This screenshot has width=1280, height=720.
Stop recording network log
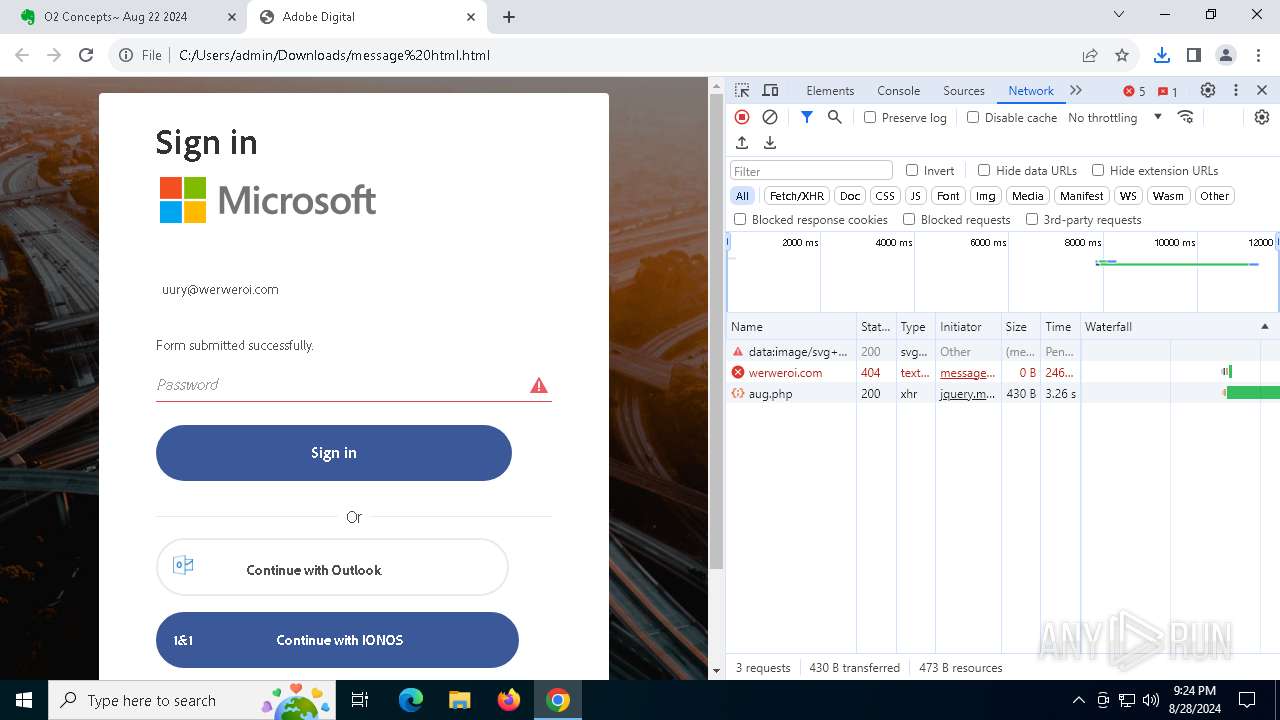coord(742,117)
